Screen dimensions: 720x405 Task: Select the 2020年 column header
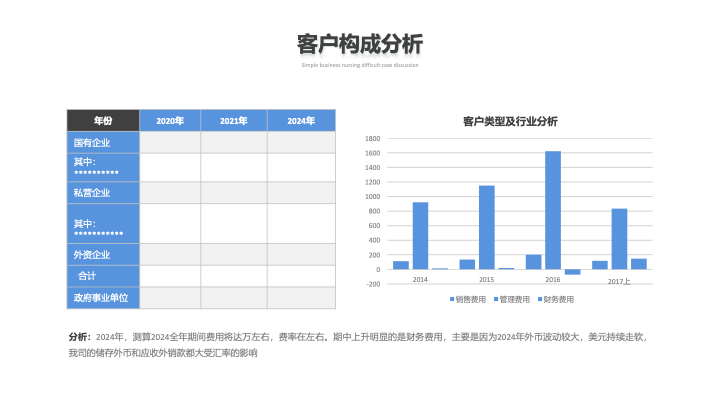[x=170, y=120]
